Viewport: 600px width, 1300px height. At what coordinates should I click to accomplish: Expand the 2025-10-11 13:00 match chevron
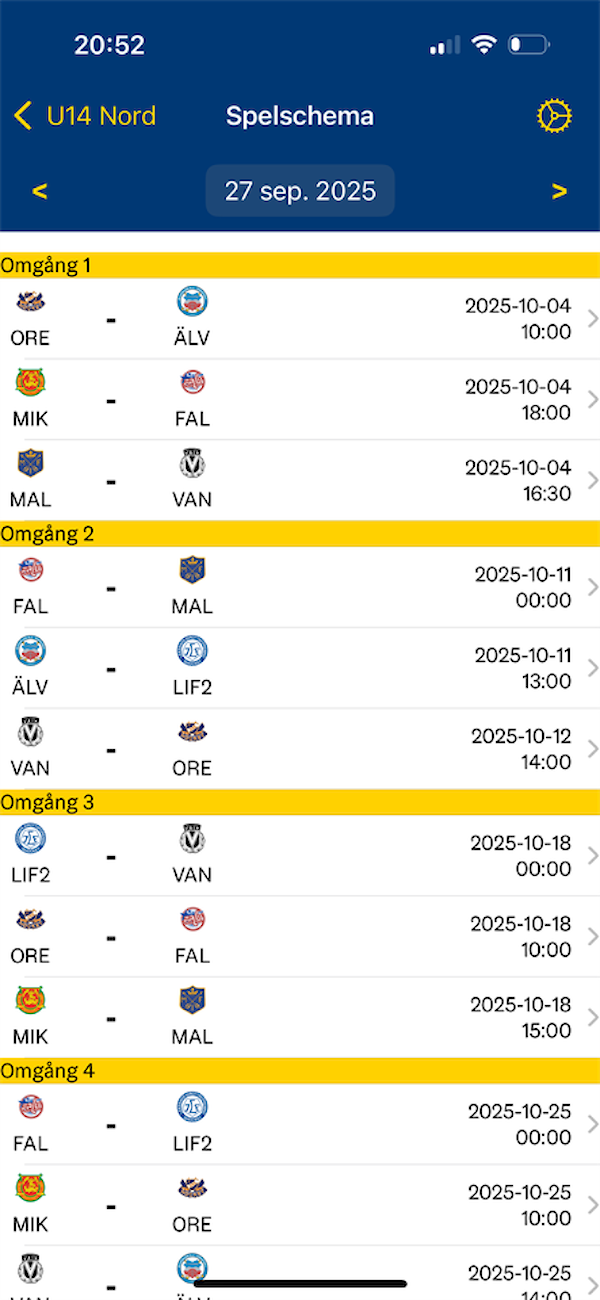coord(592,668)
